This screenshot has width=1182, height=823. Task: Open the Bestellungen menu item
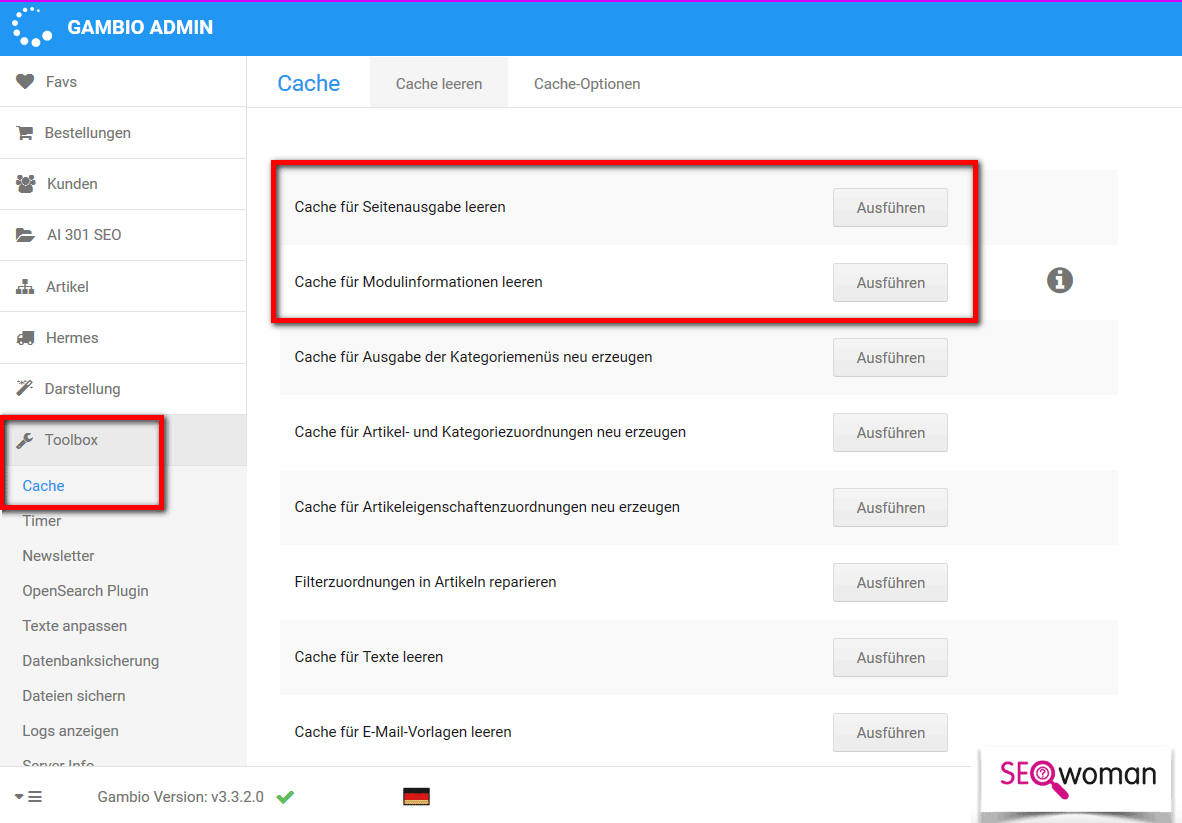(123, 133)
